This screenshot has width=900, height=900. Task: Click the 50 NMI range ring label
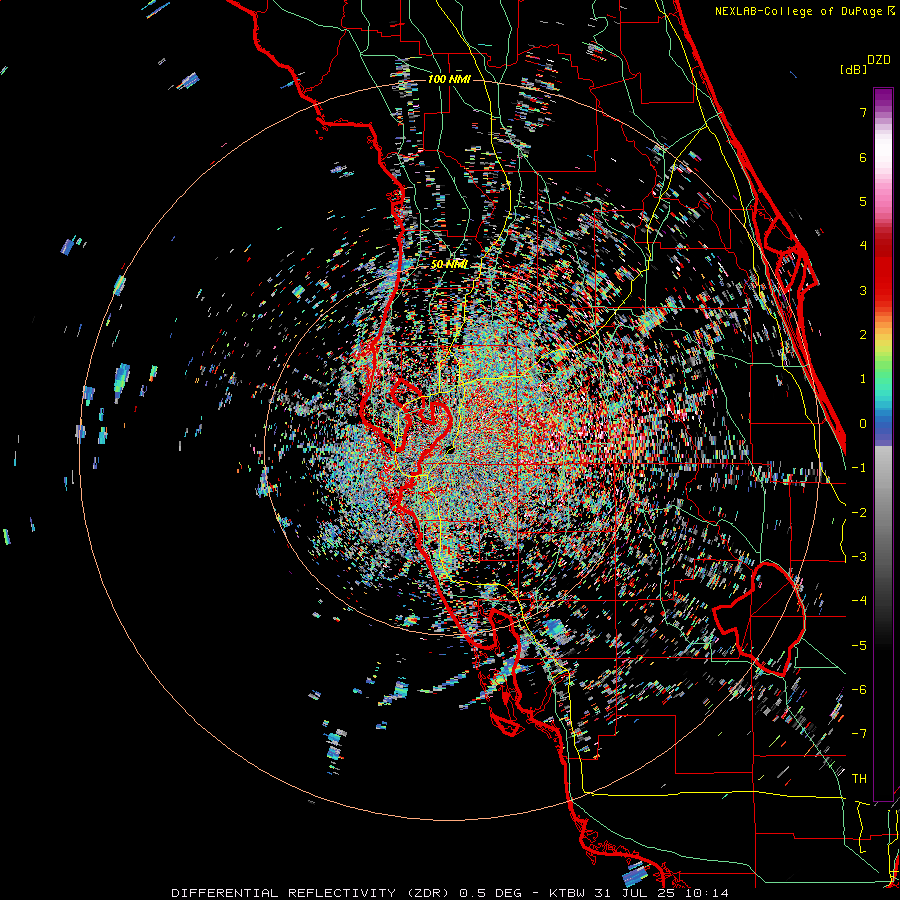coord(449,265)
